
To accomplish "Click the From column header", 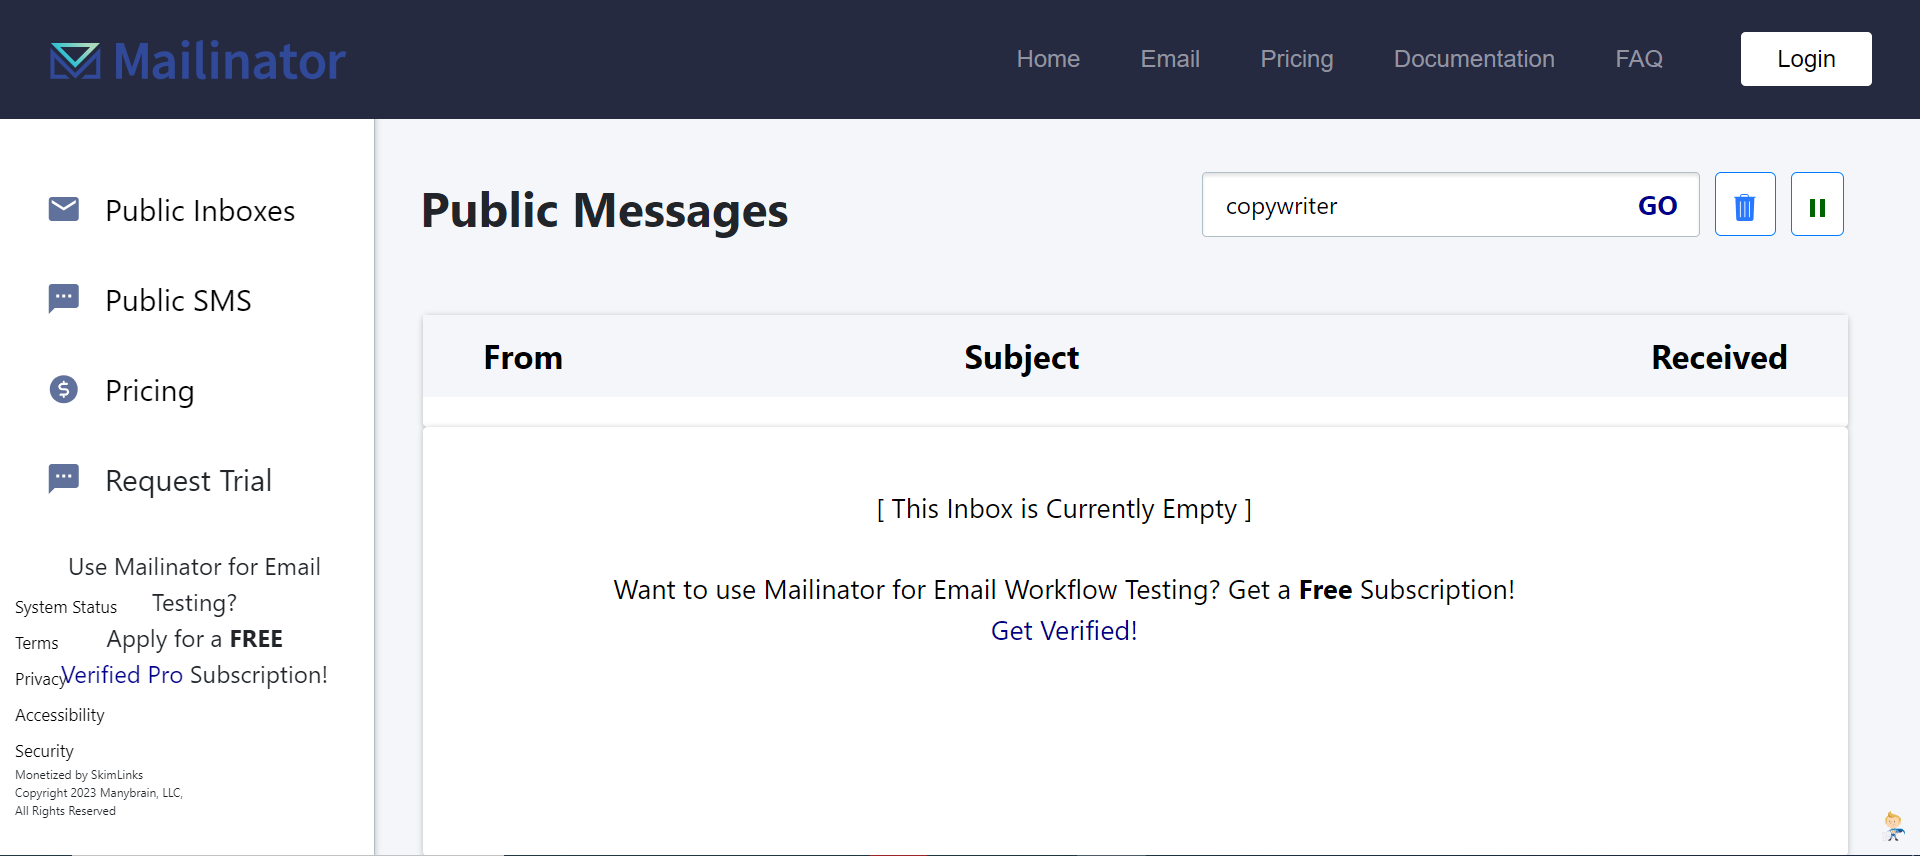I will [x=523, y=357].
